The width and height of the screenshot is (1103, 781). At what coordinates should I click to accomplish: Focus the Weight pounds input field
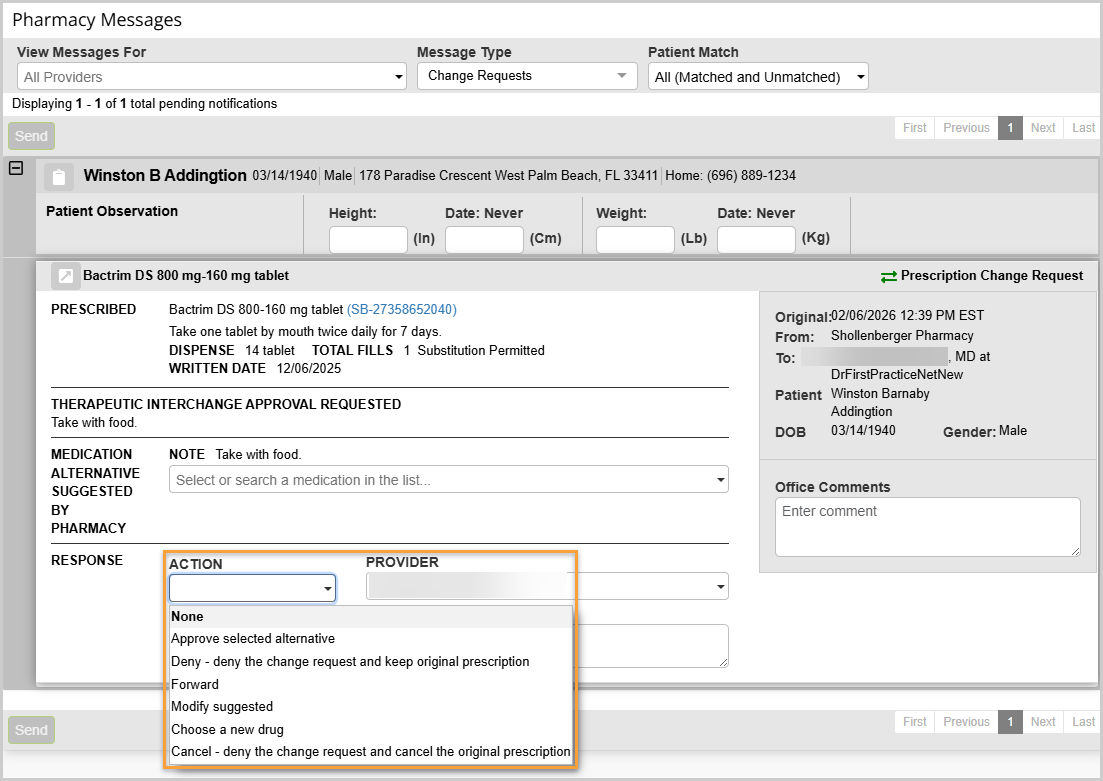tap(635, 239)
